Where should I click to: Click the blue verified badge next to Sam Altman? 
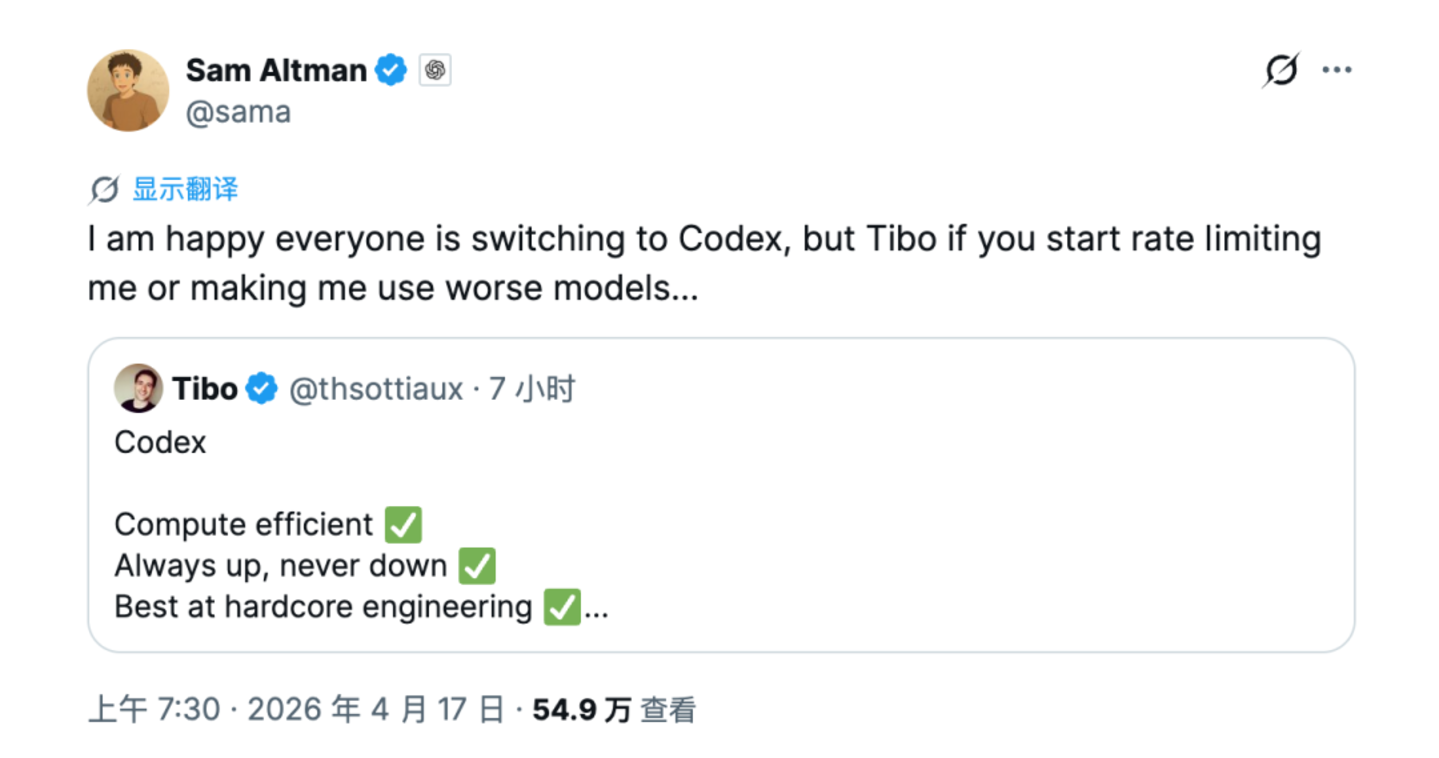[x=391, y=70]
